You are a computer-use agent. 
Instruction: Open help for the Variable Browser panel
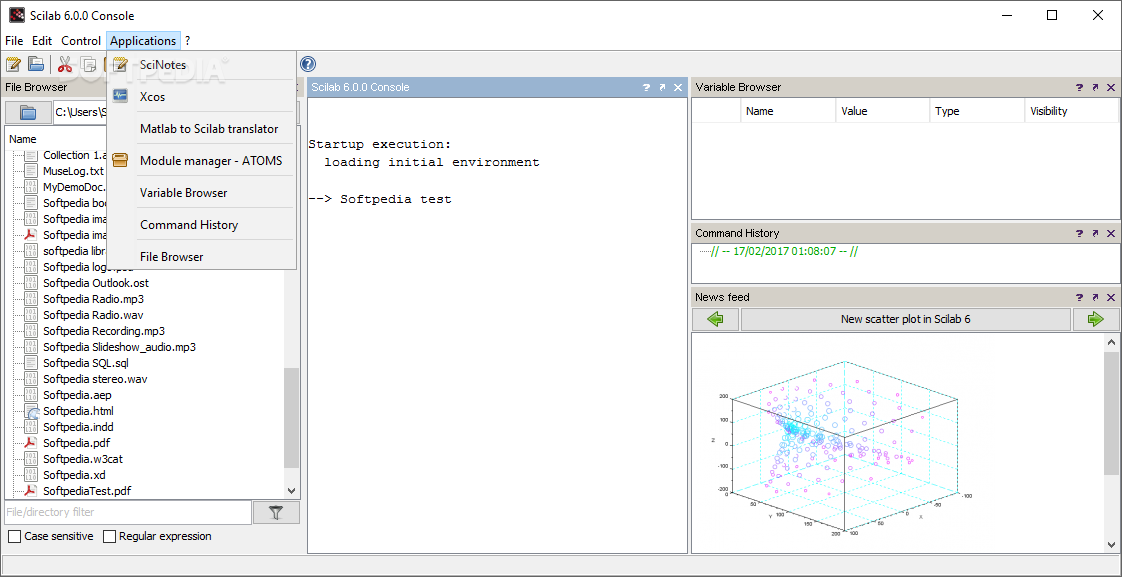tap(1079, 87)
